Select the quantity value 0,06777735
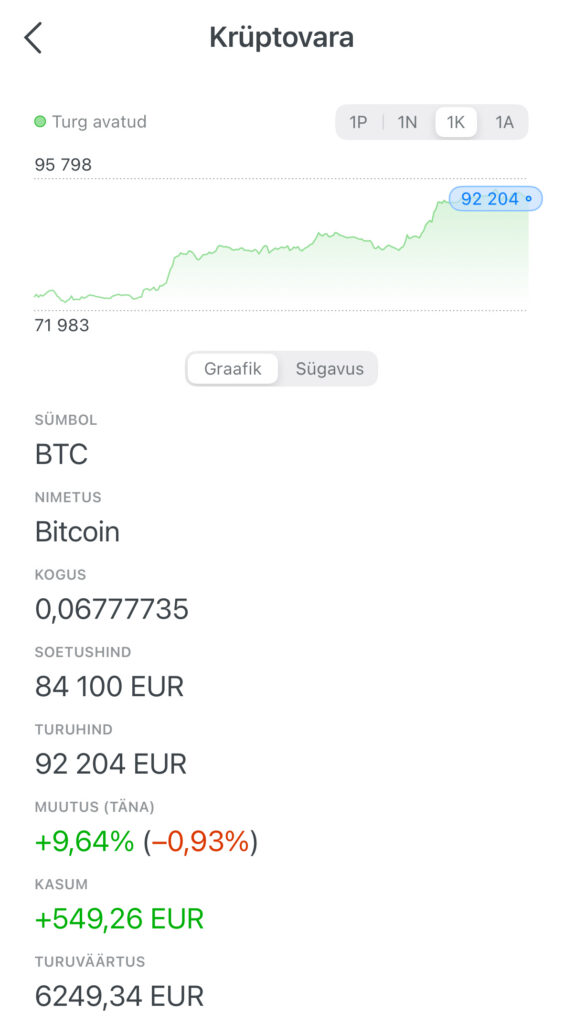 pyautogui.click(x=112, y=609)
